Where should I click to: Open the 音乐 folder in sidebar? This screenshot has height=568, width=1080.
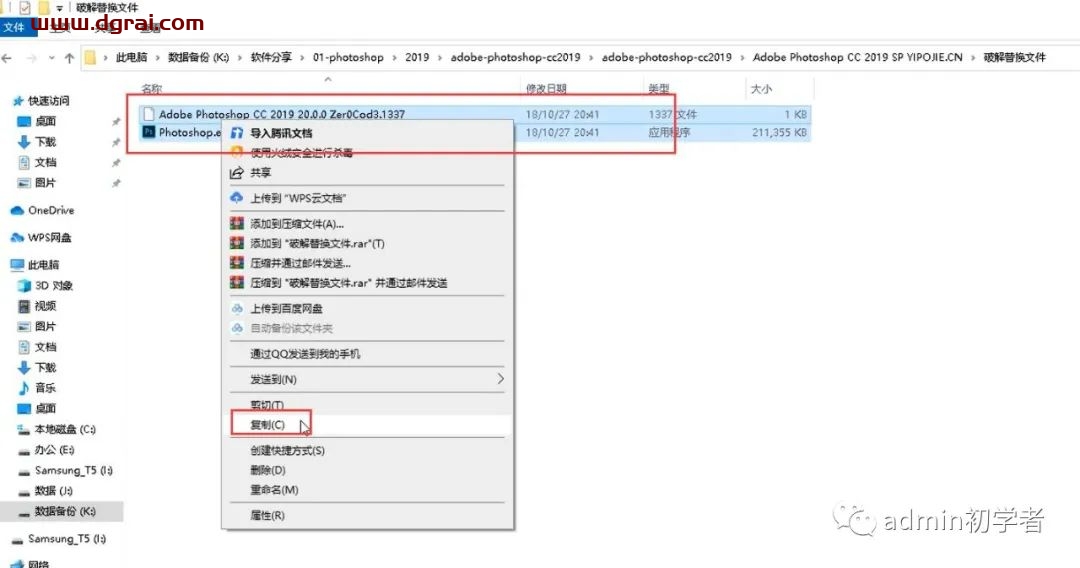(x=45, y=388)
